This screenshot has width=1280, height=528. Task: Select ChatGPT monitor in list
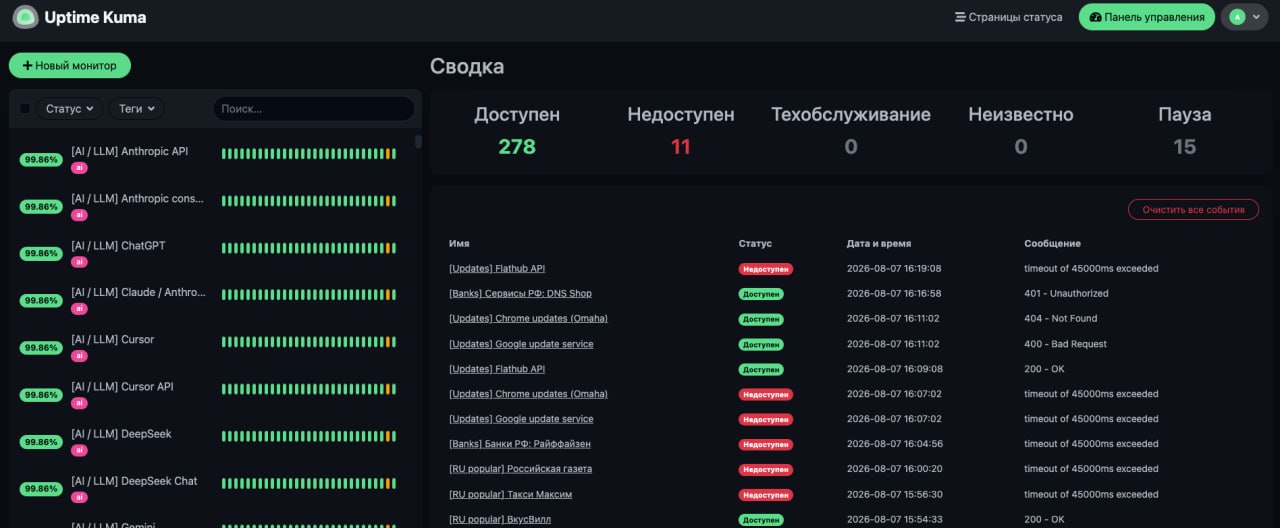[215, 253]
